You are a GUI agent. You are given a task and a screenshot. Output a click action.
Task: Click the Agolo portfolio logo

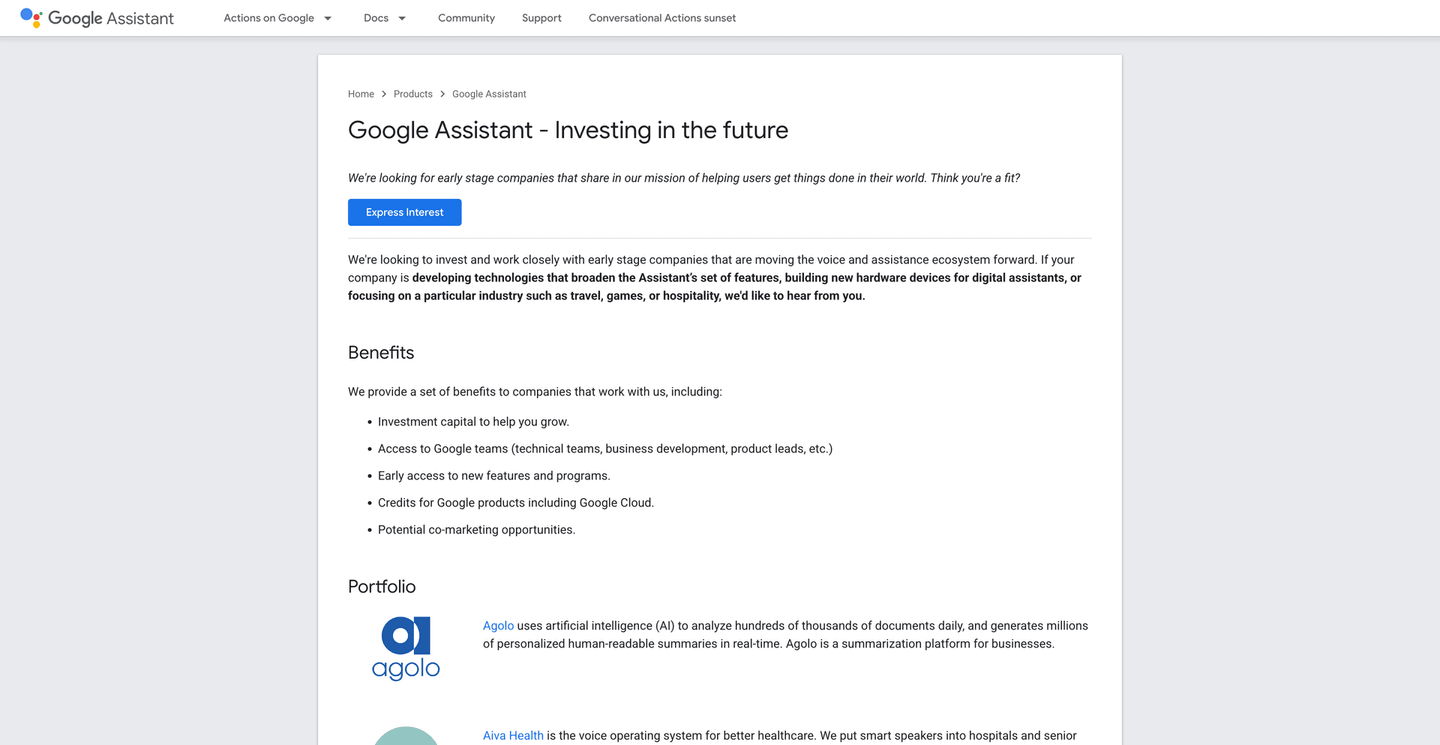(406, 648)
